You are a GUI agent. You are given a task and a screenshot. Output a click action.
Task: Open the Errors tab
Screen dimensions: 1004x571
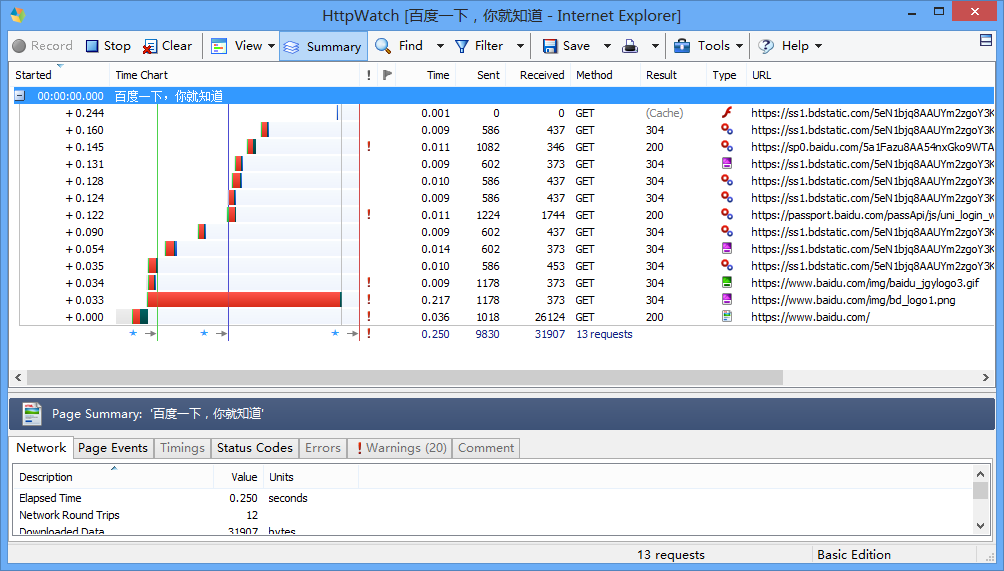pyautogui.click(x=323, y=448)
